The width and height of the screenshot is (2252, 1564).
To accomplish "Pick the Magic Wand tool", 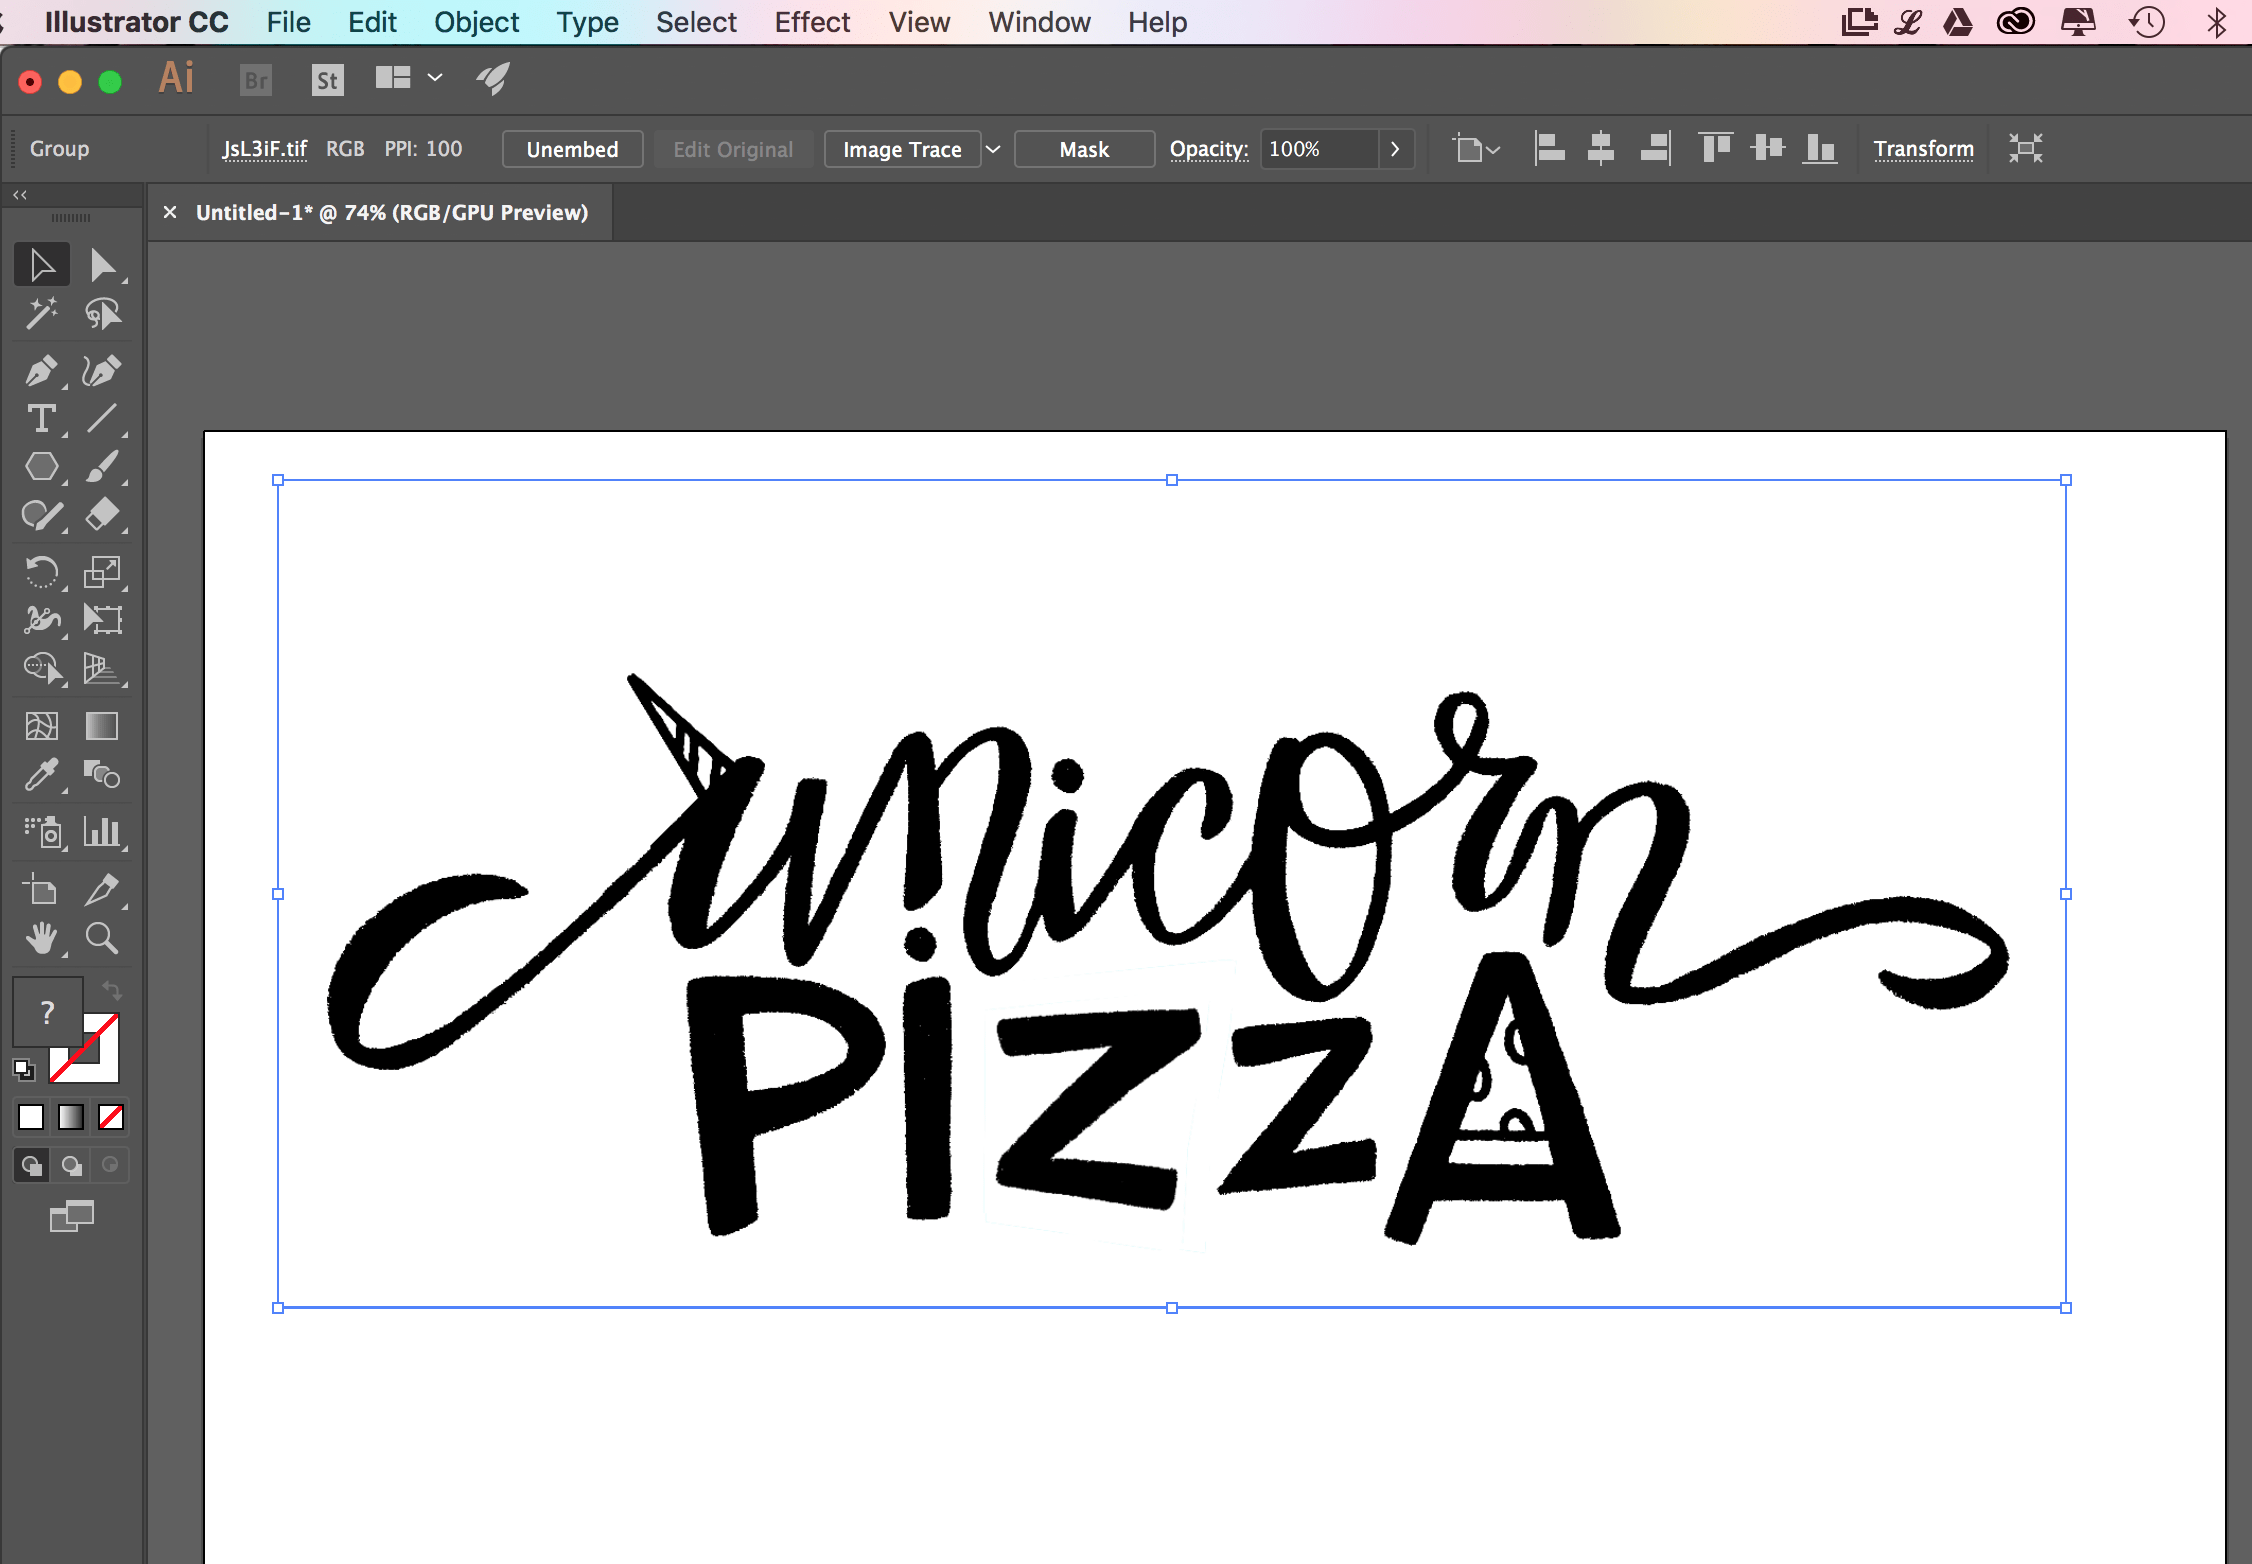I will pyautogui.click(x=41, y=314).
